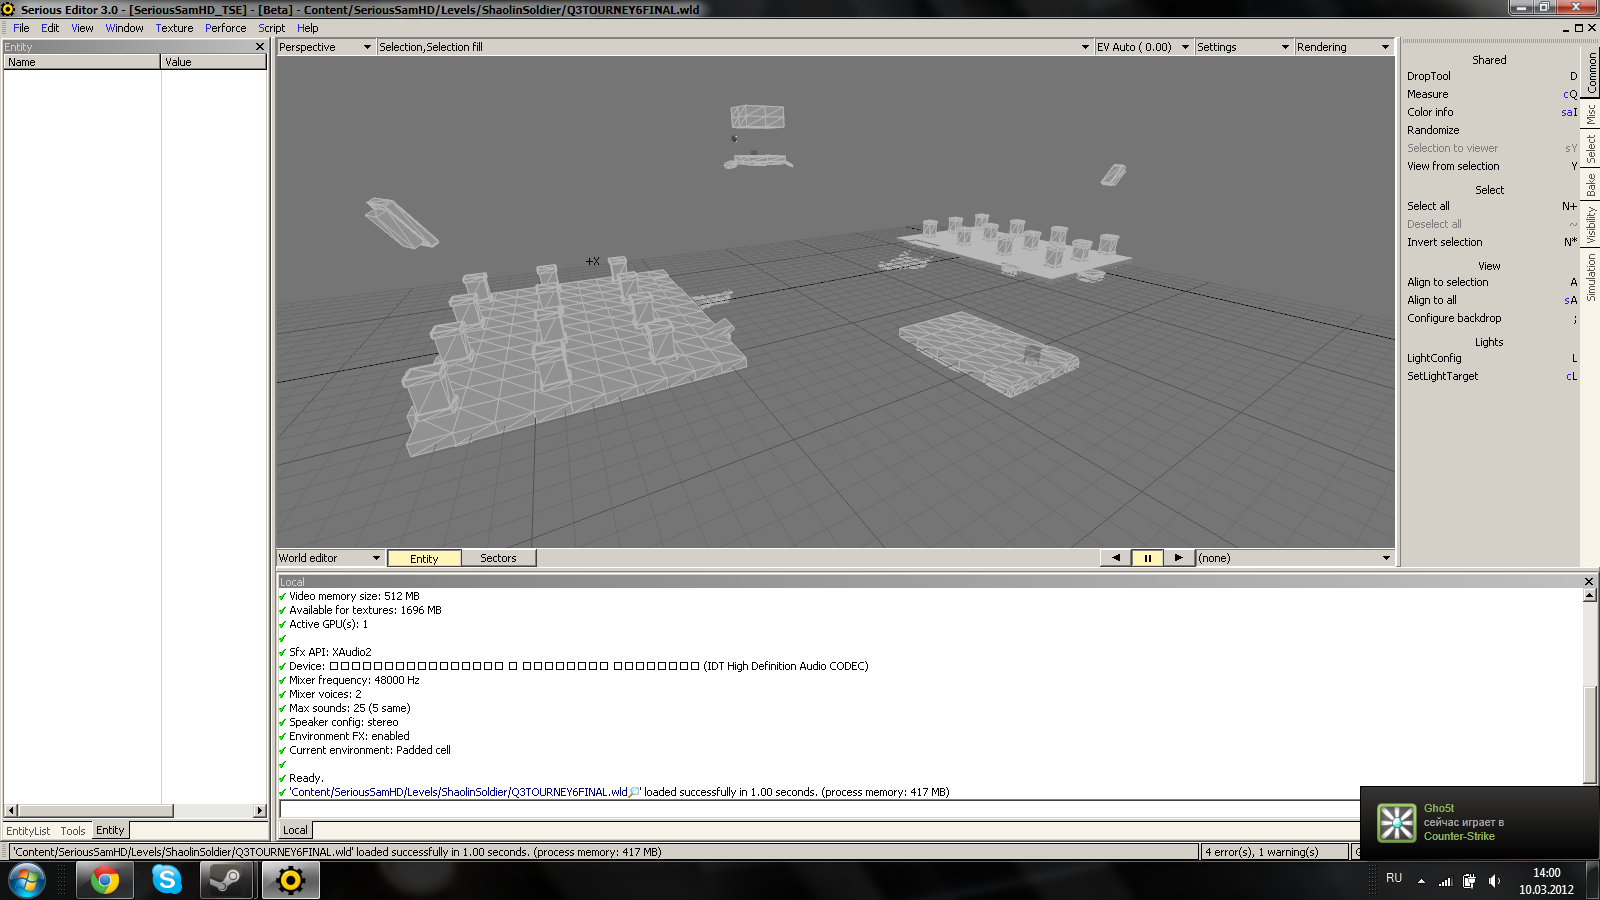Click the errors and warnings status field

1275,852
